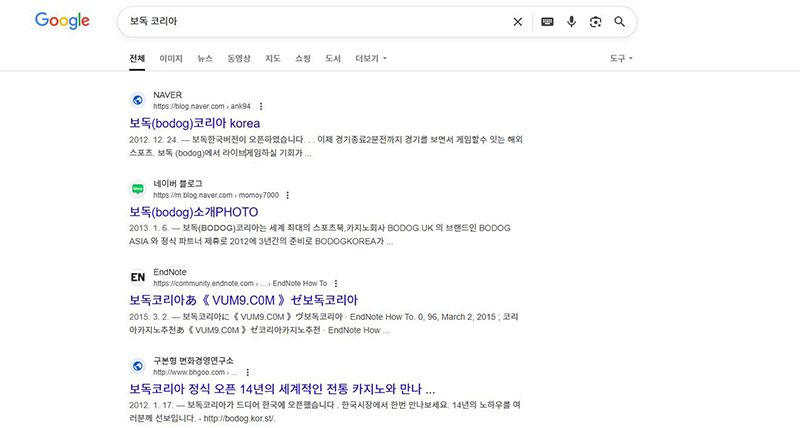This screenshot has height=428, width=800.
Task: Select the 전체 tab
Action: (137, 58)
